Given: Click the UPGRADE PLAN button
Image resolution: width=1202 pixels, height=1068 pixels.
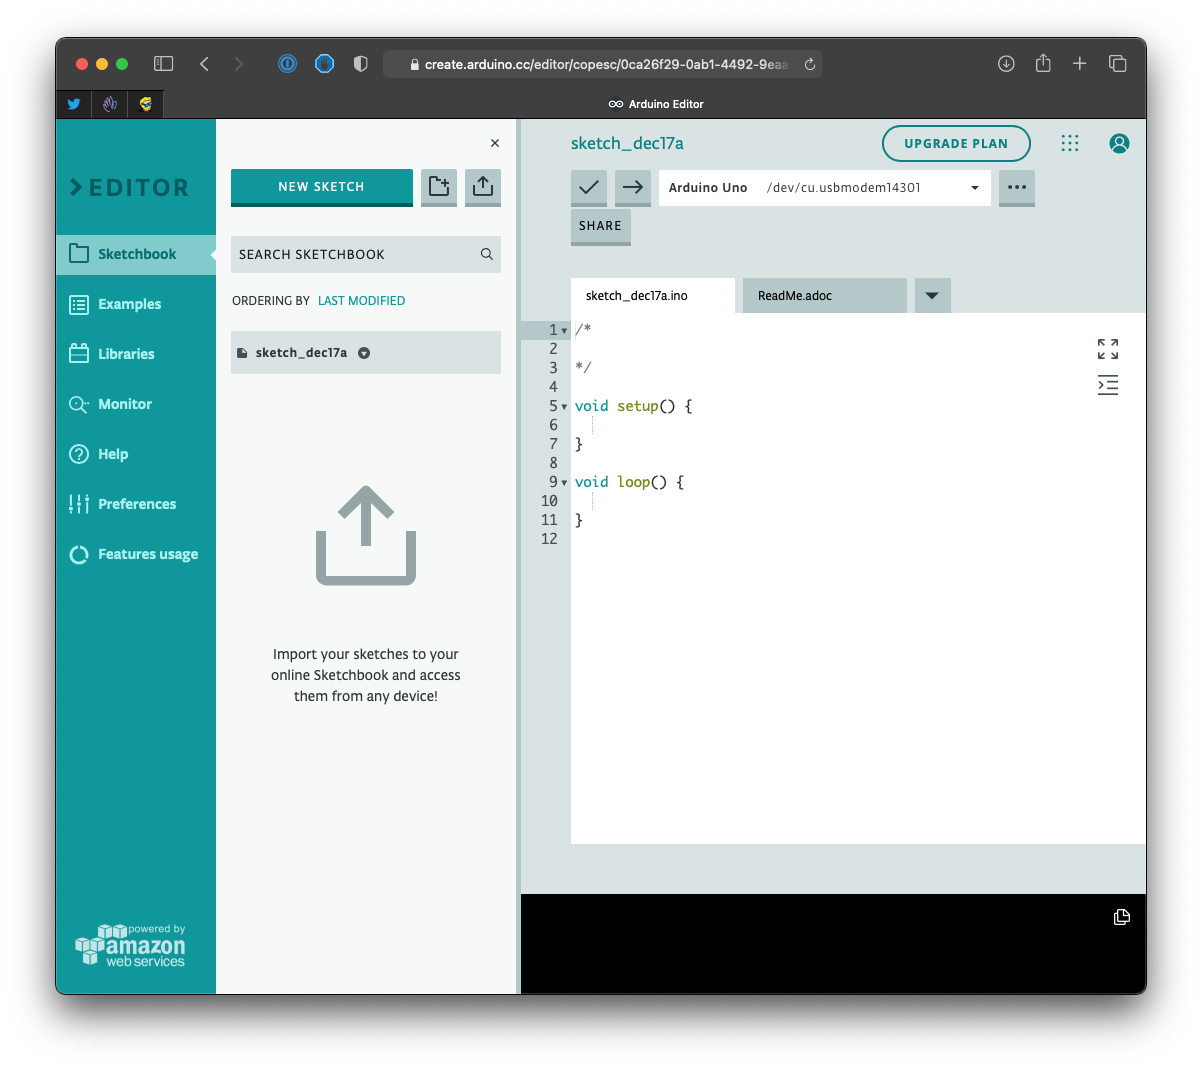Looking at the screenshot, I should (x=955, y=144).
